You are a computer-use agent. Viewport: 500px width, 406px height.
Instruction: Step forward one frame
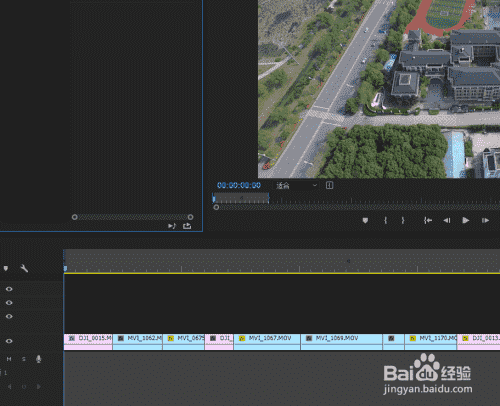(485, 220)
